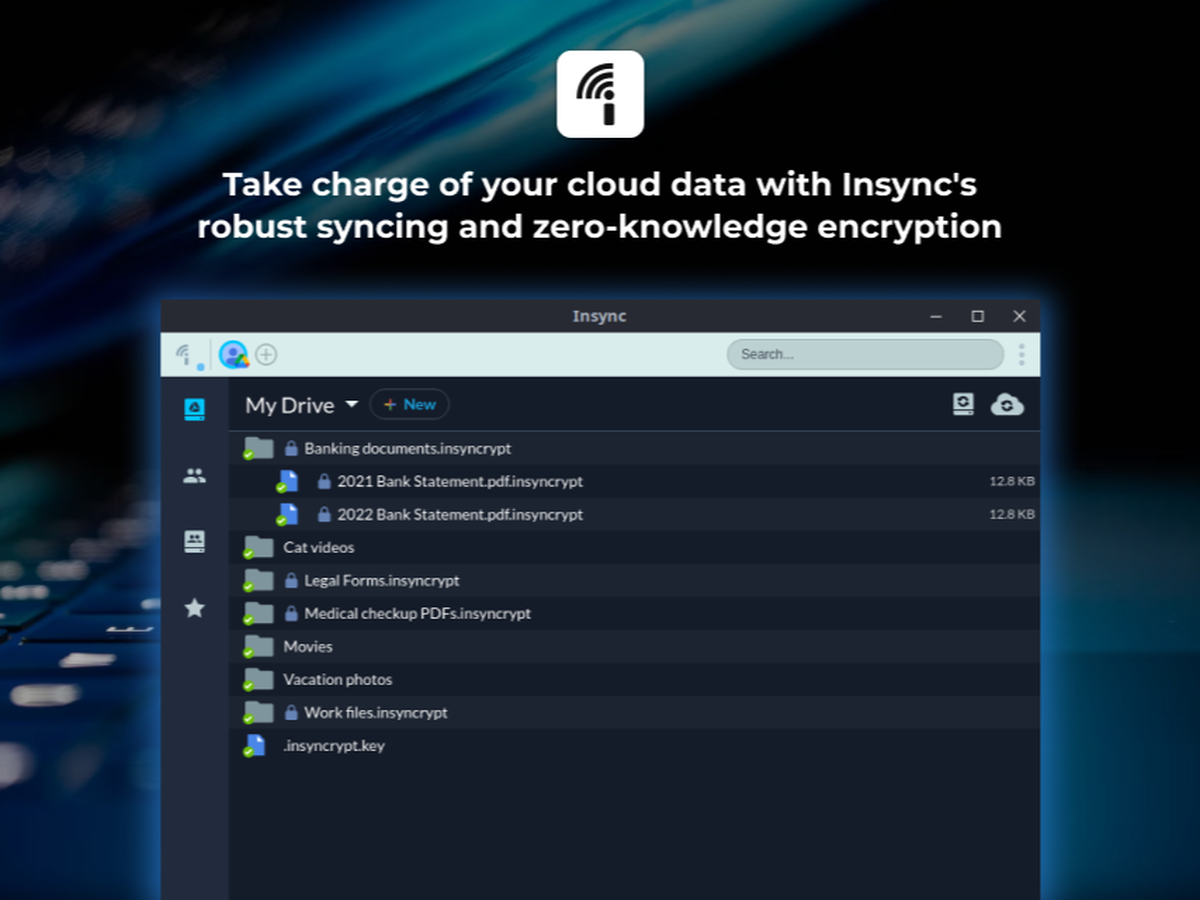
Task: Open Shared drives sidebar icon
Action: coord(194,541)
